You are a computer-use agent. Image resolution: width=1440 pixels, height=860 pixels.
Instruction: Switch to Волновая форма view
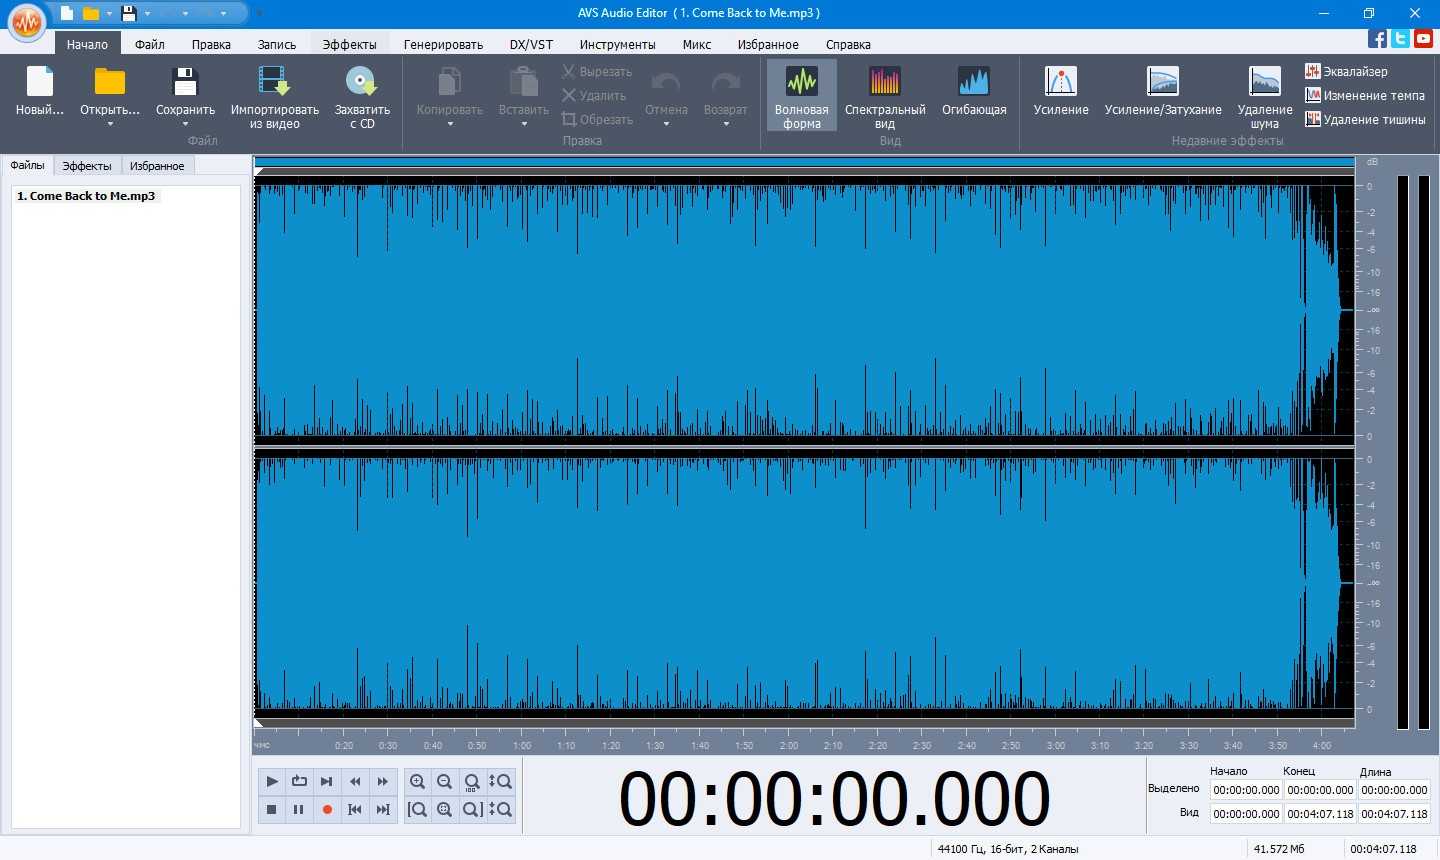801,96
